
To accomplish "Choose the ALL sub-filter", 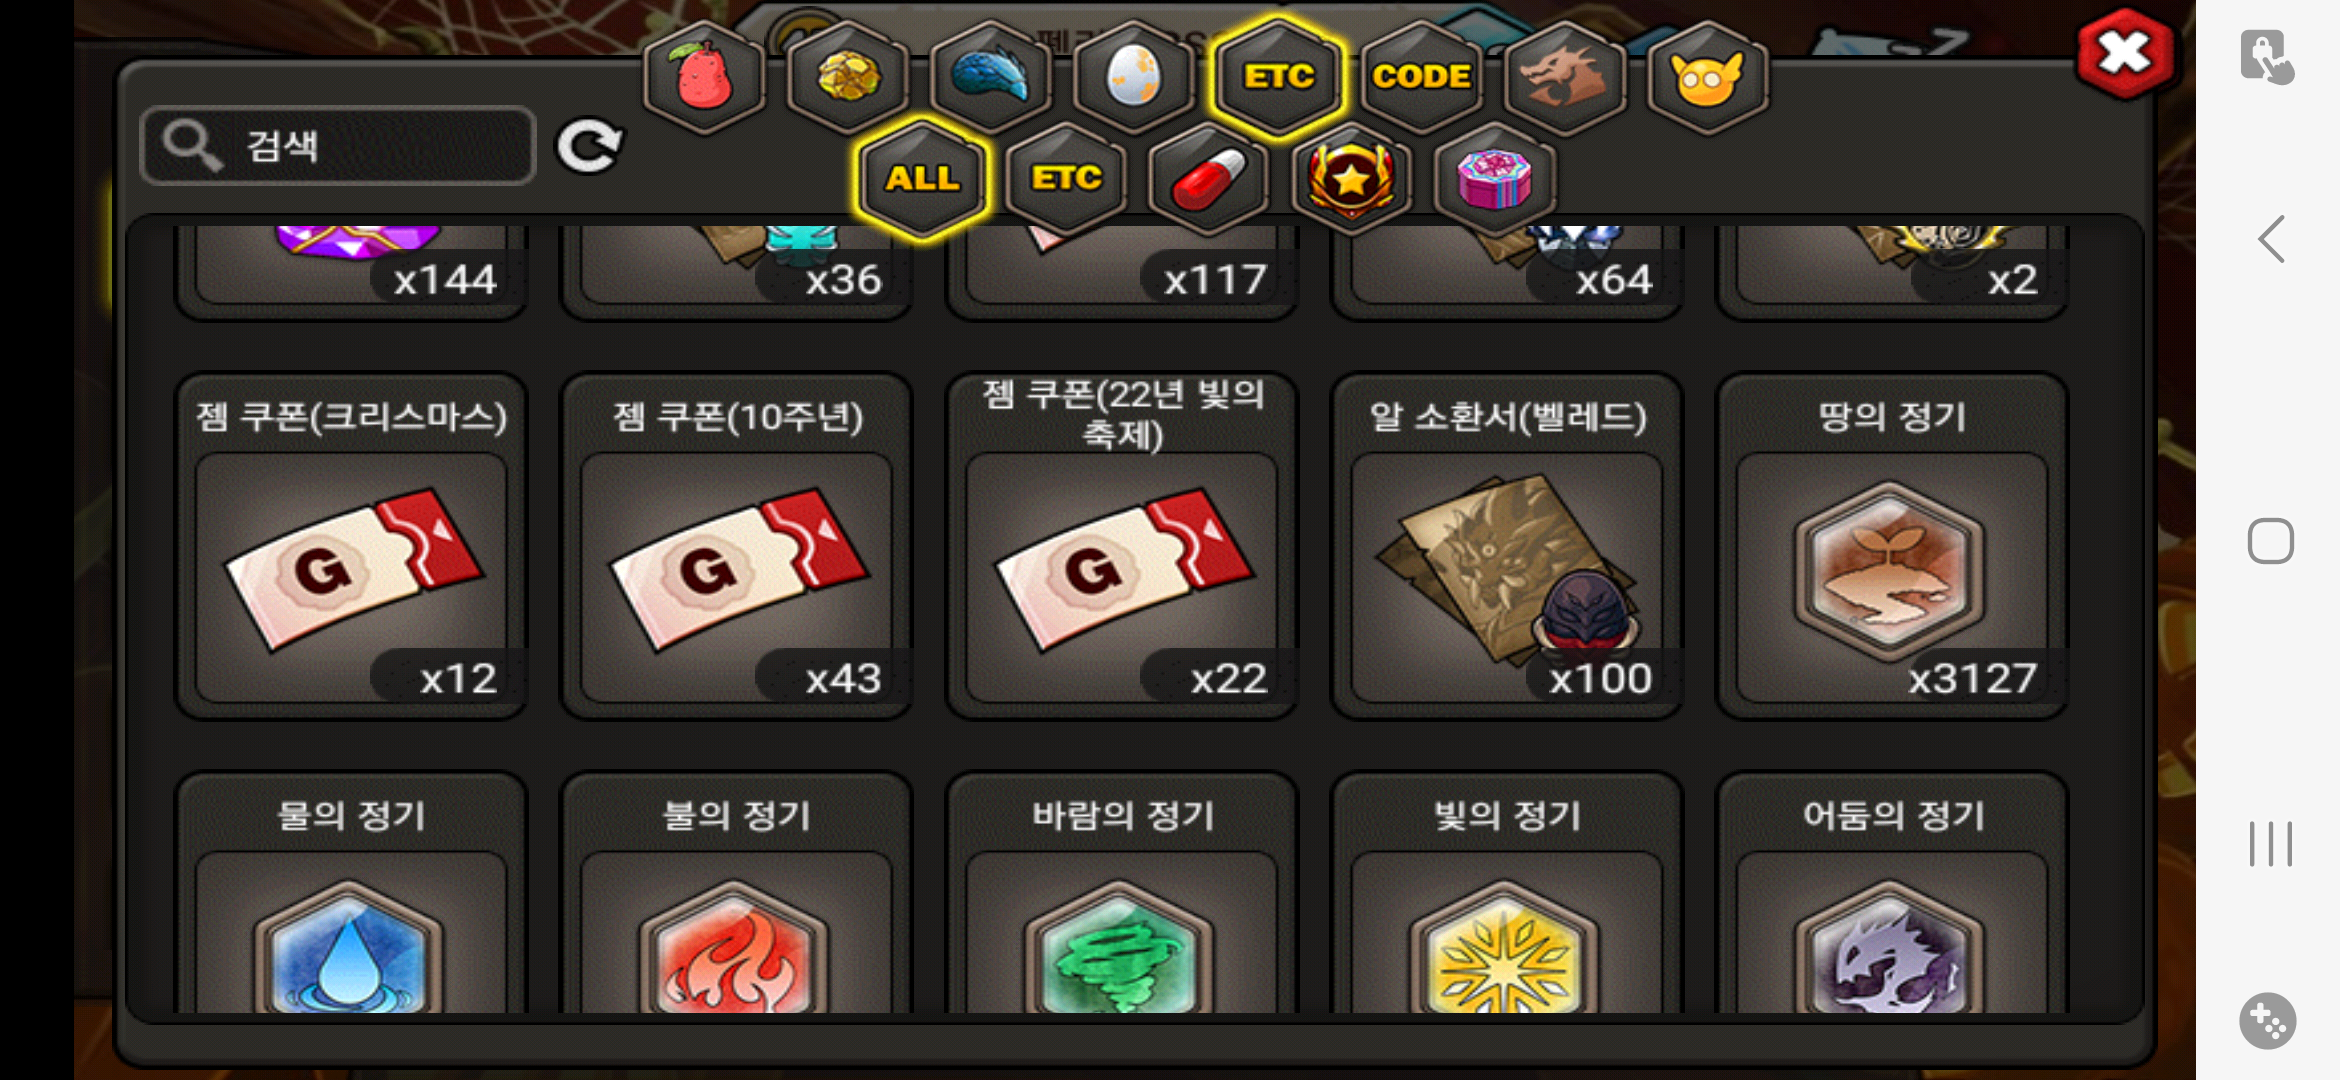I will point(922,178).
